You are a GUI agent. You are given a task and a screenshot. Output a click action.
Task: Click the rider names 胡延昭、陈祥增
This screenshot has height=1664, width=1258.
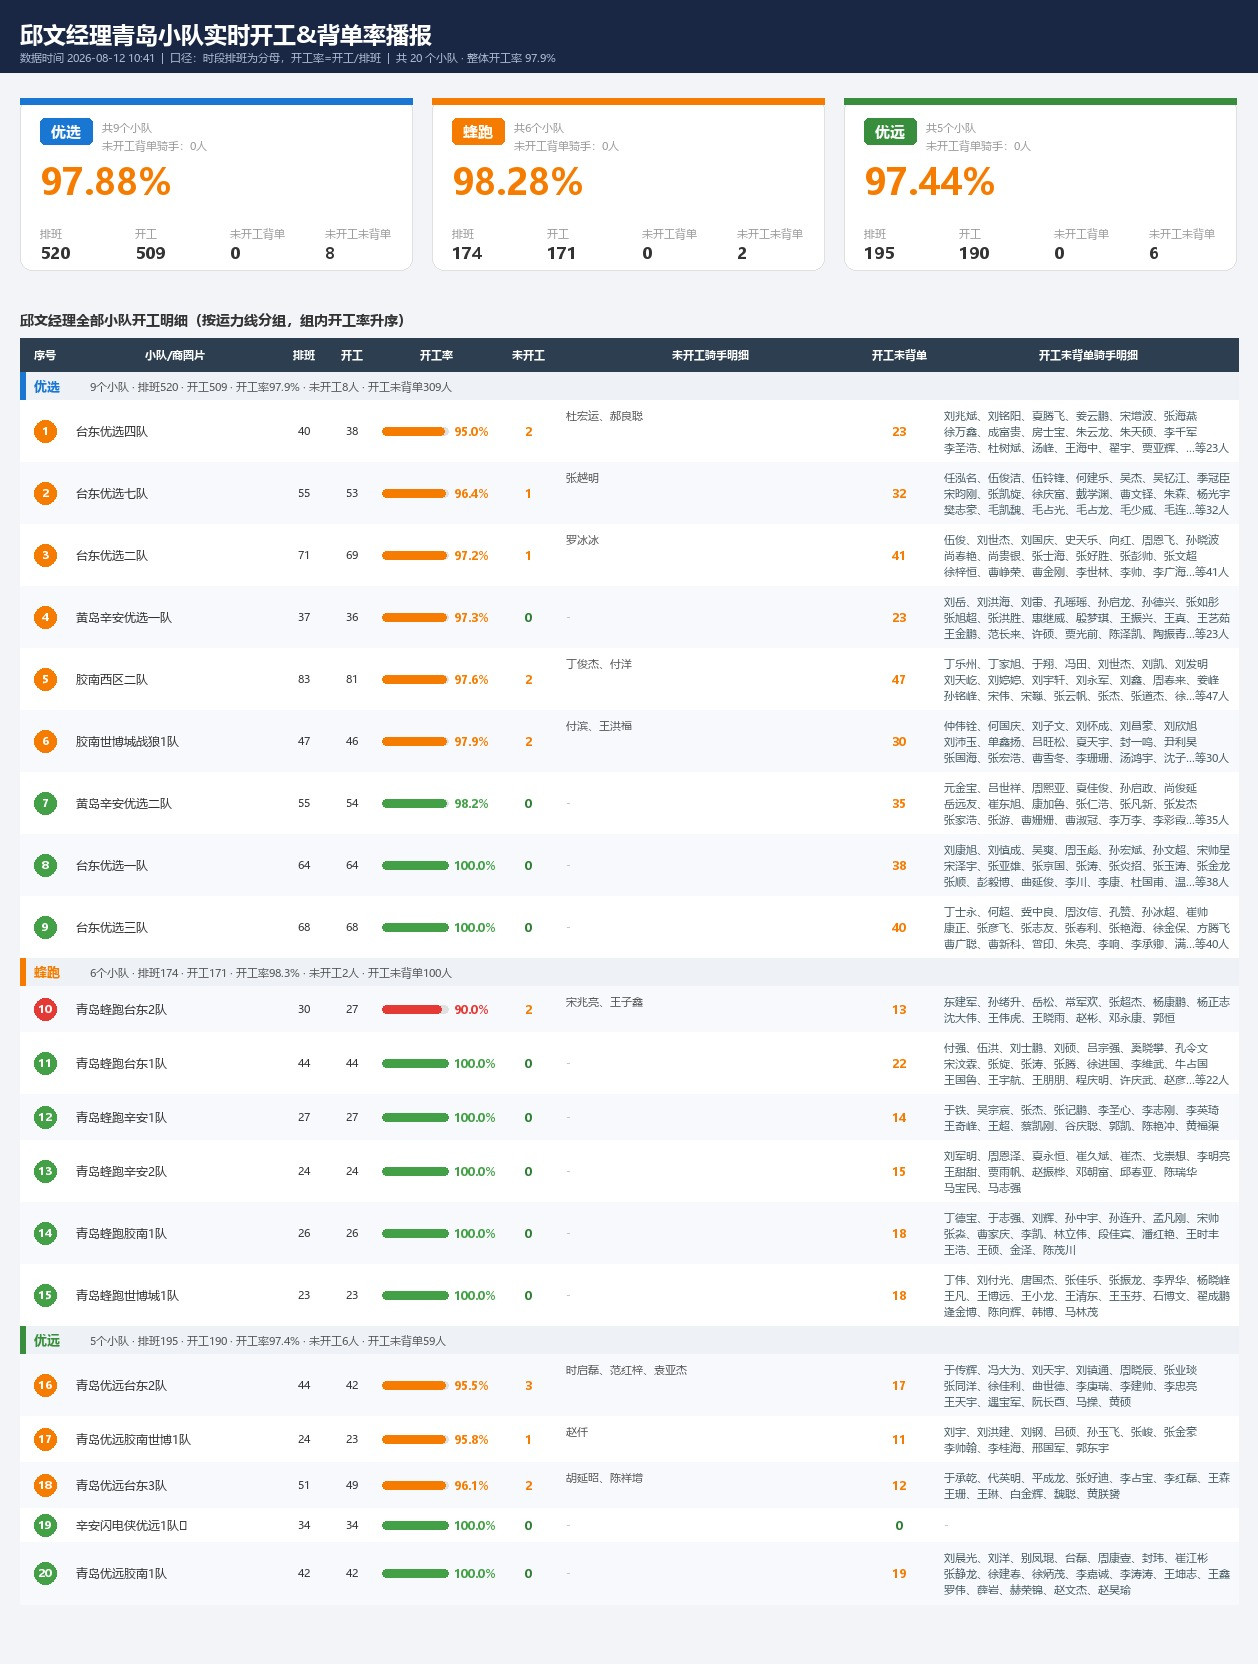(605, 1478)
